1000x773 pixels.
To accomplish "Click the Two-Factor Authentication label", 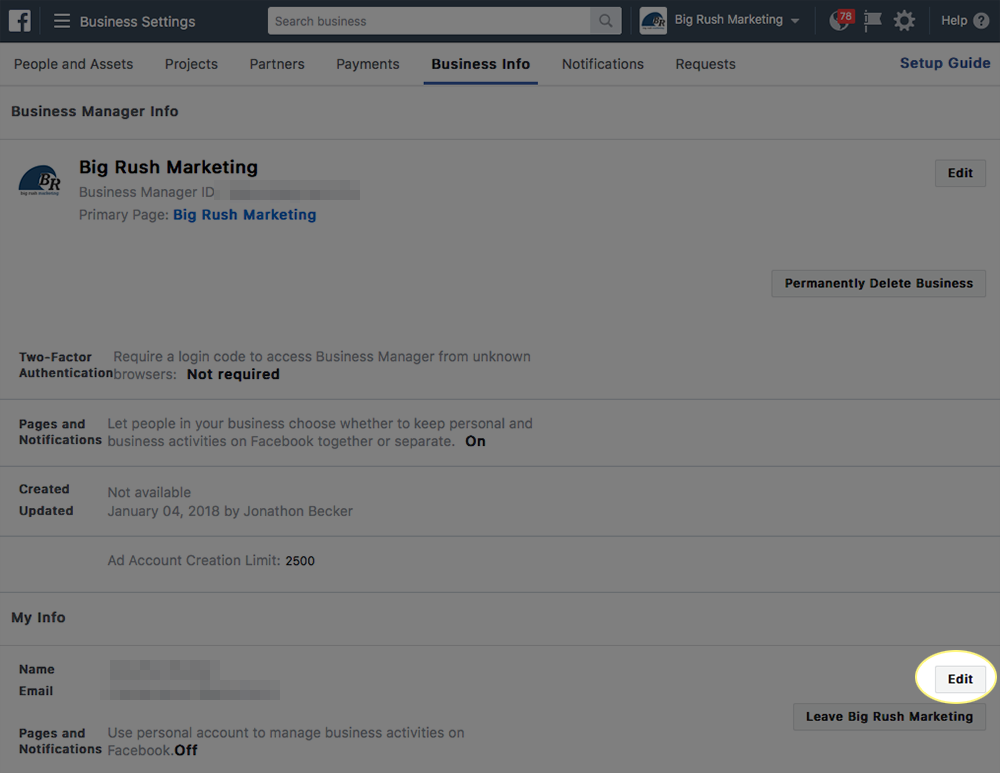I will [x=66, y=365].
